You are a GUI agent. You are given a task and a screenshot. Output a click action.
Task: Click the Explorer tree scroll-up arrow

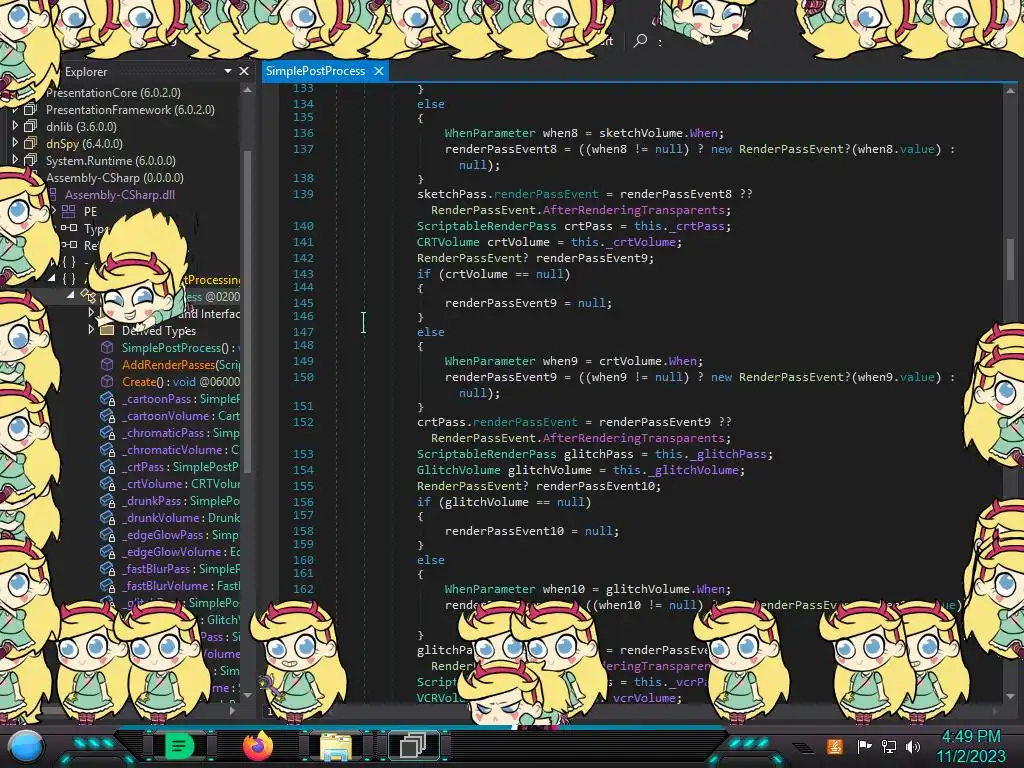click(x=248, y=90)
